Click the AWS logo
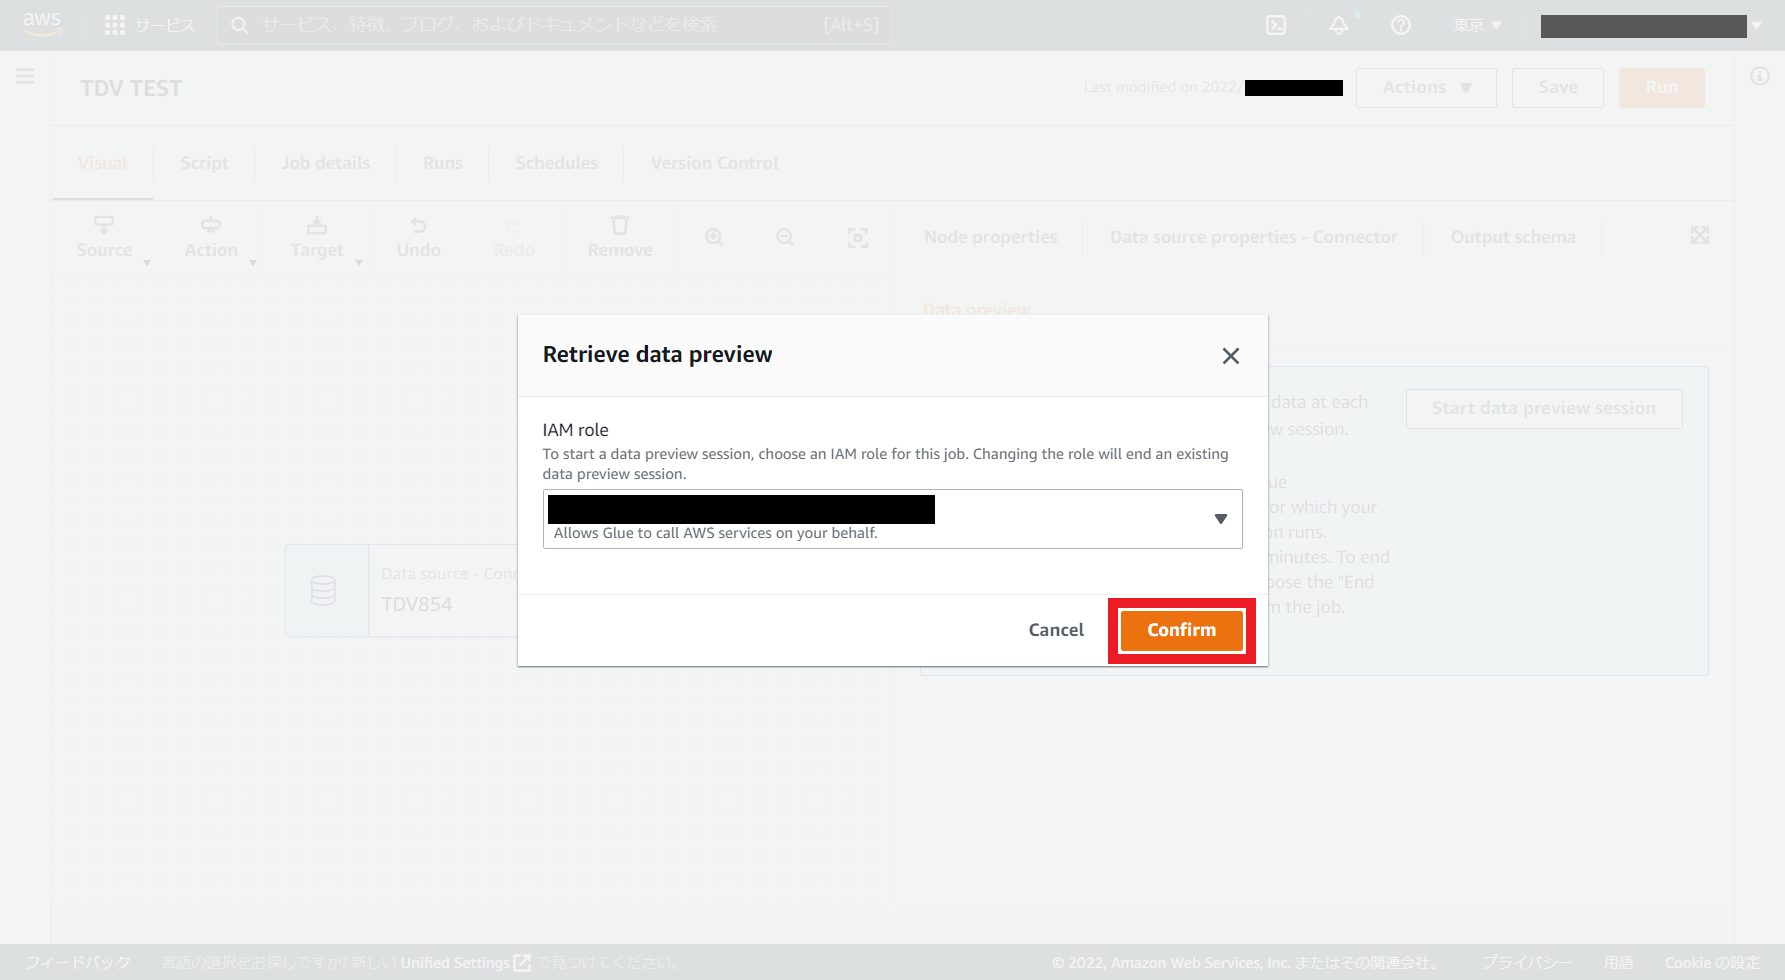 point(42,24)
